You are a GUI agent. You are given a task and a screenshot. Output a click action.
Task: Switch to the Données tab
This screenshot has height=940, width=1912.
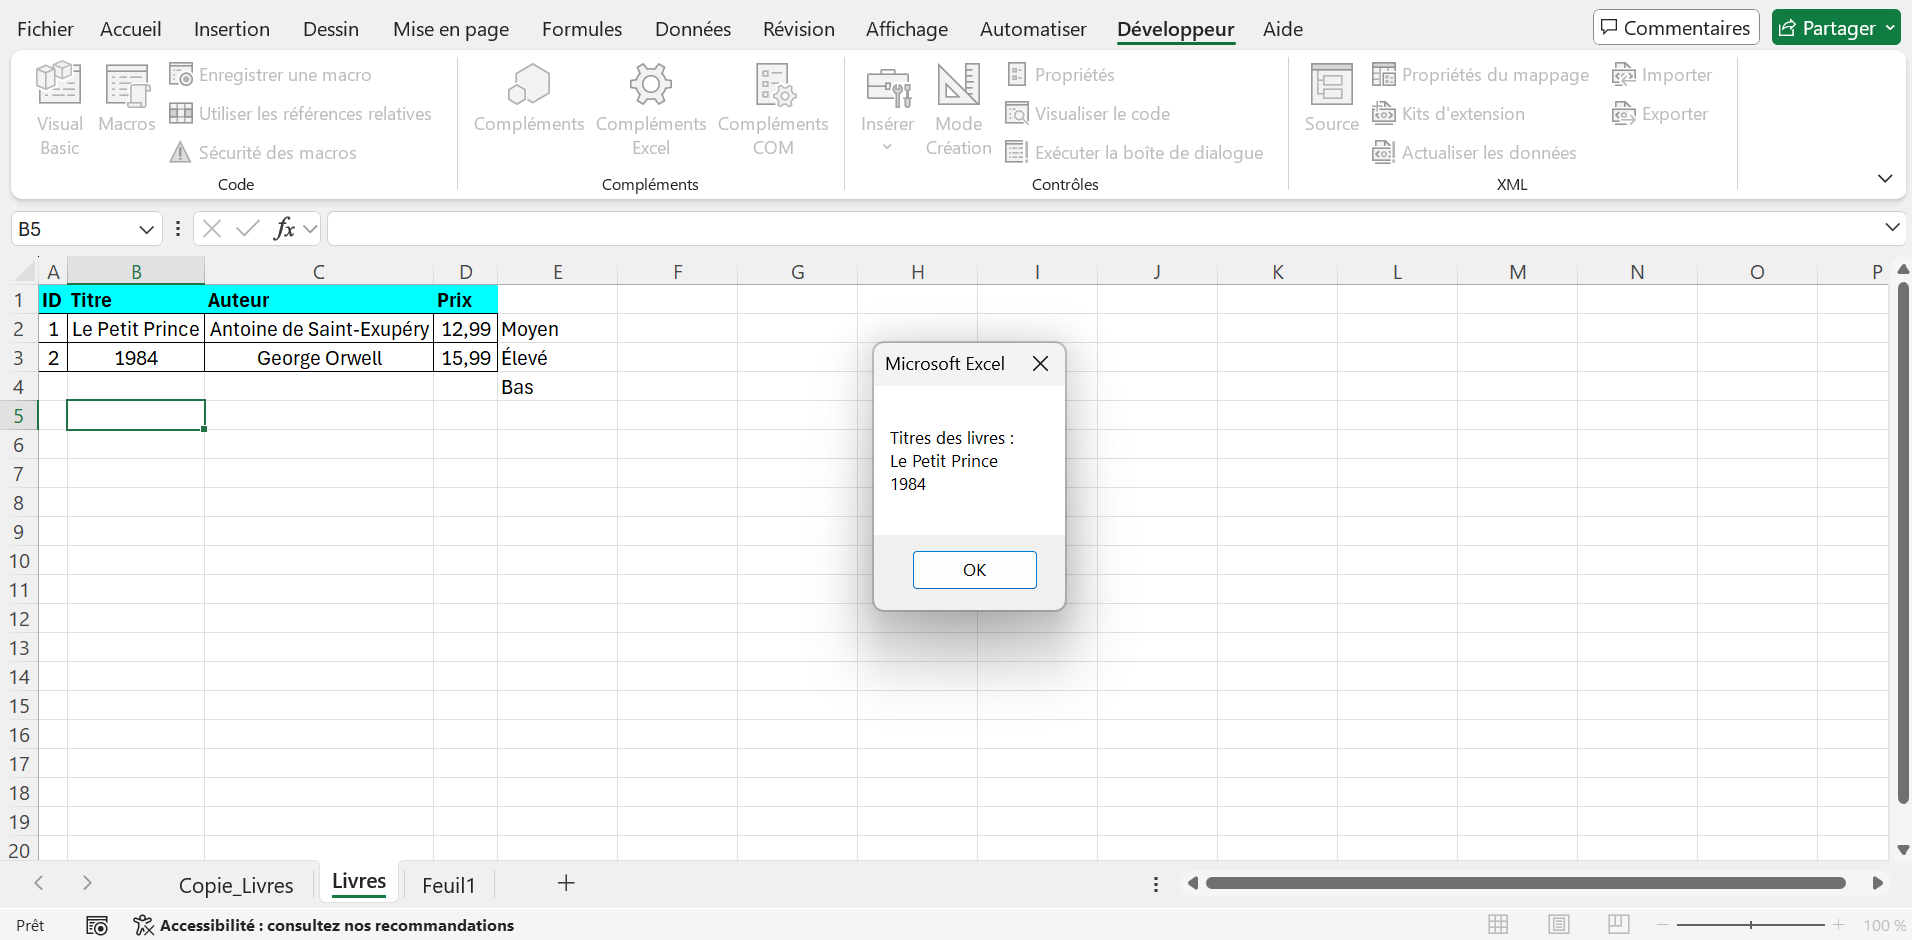coord(692,29)
